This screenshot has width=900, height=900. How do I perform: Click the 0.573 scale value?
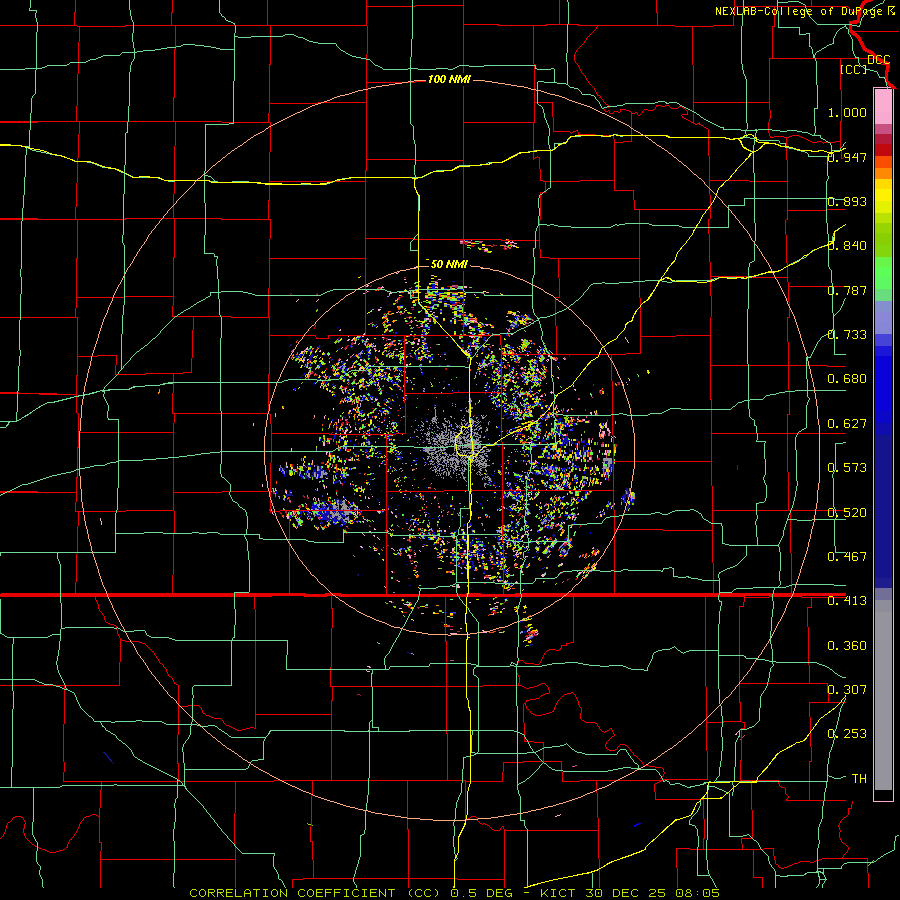pyautogui.click(x=847, y=468)
